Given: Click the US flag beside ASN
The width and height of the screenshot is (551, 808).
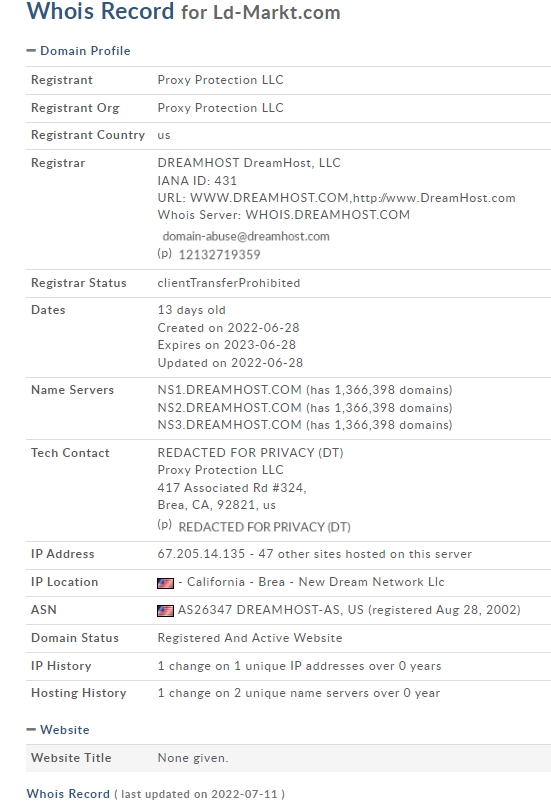Looking at the screenshot, I should [165, 611].
